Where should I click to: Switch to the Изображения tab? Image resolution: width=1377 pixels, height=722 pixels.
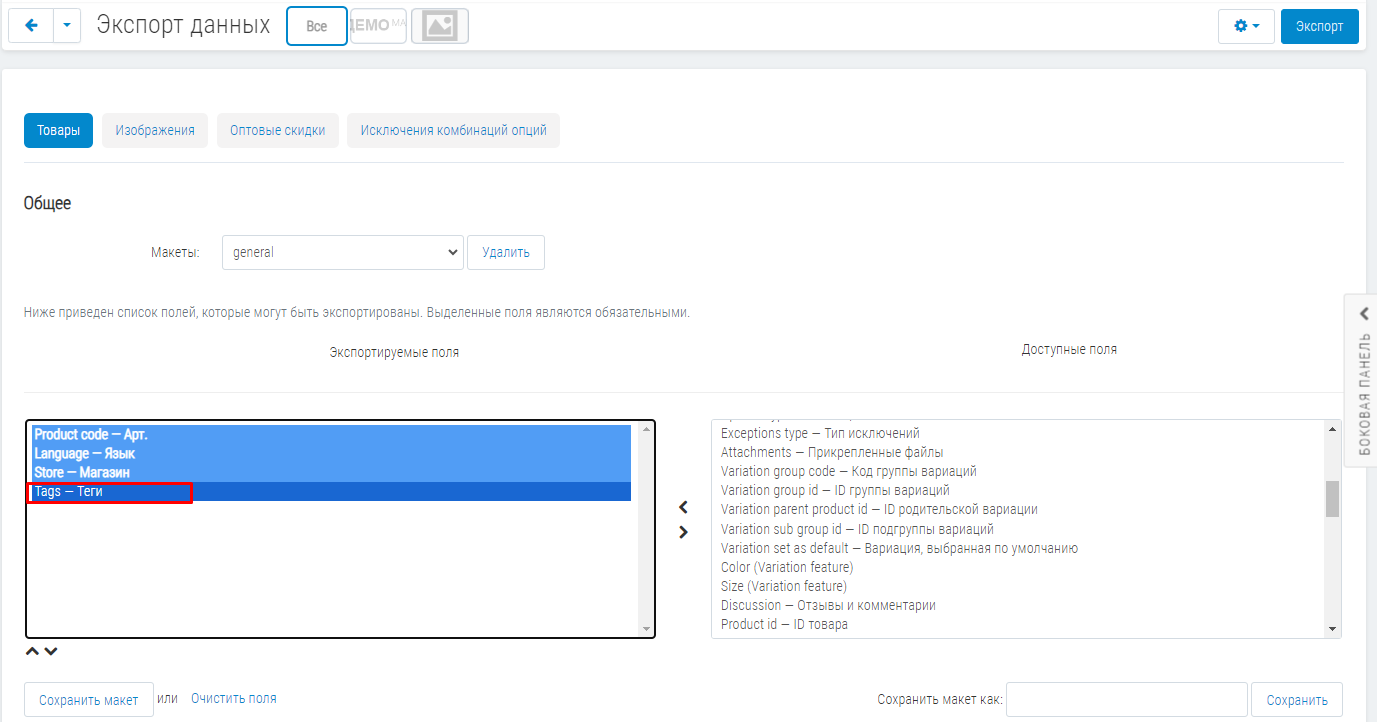(x=155, y=130)
